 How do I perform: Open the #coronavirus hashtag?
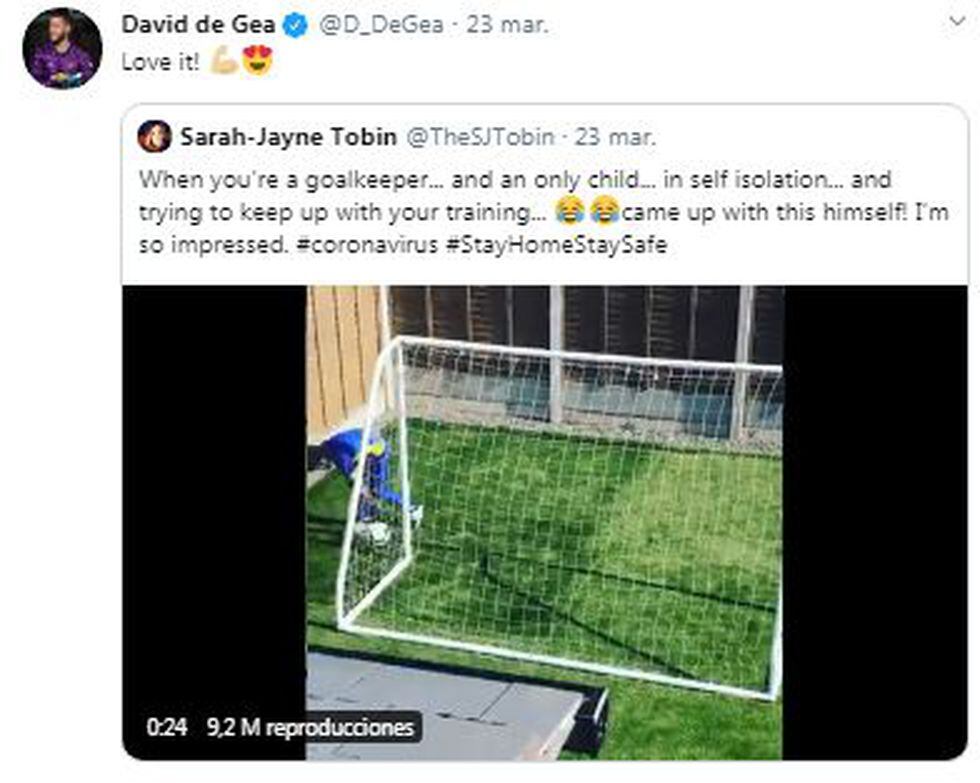(x=364, y=245)
